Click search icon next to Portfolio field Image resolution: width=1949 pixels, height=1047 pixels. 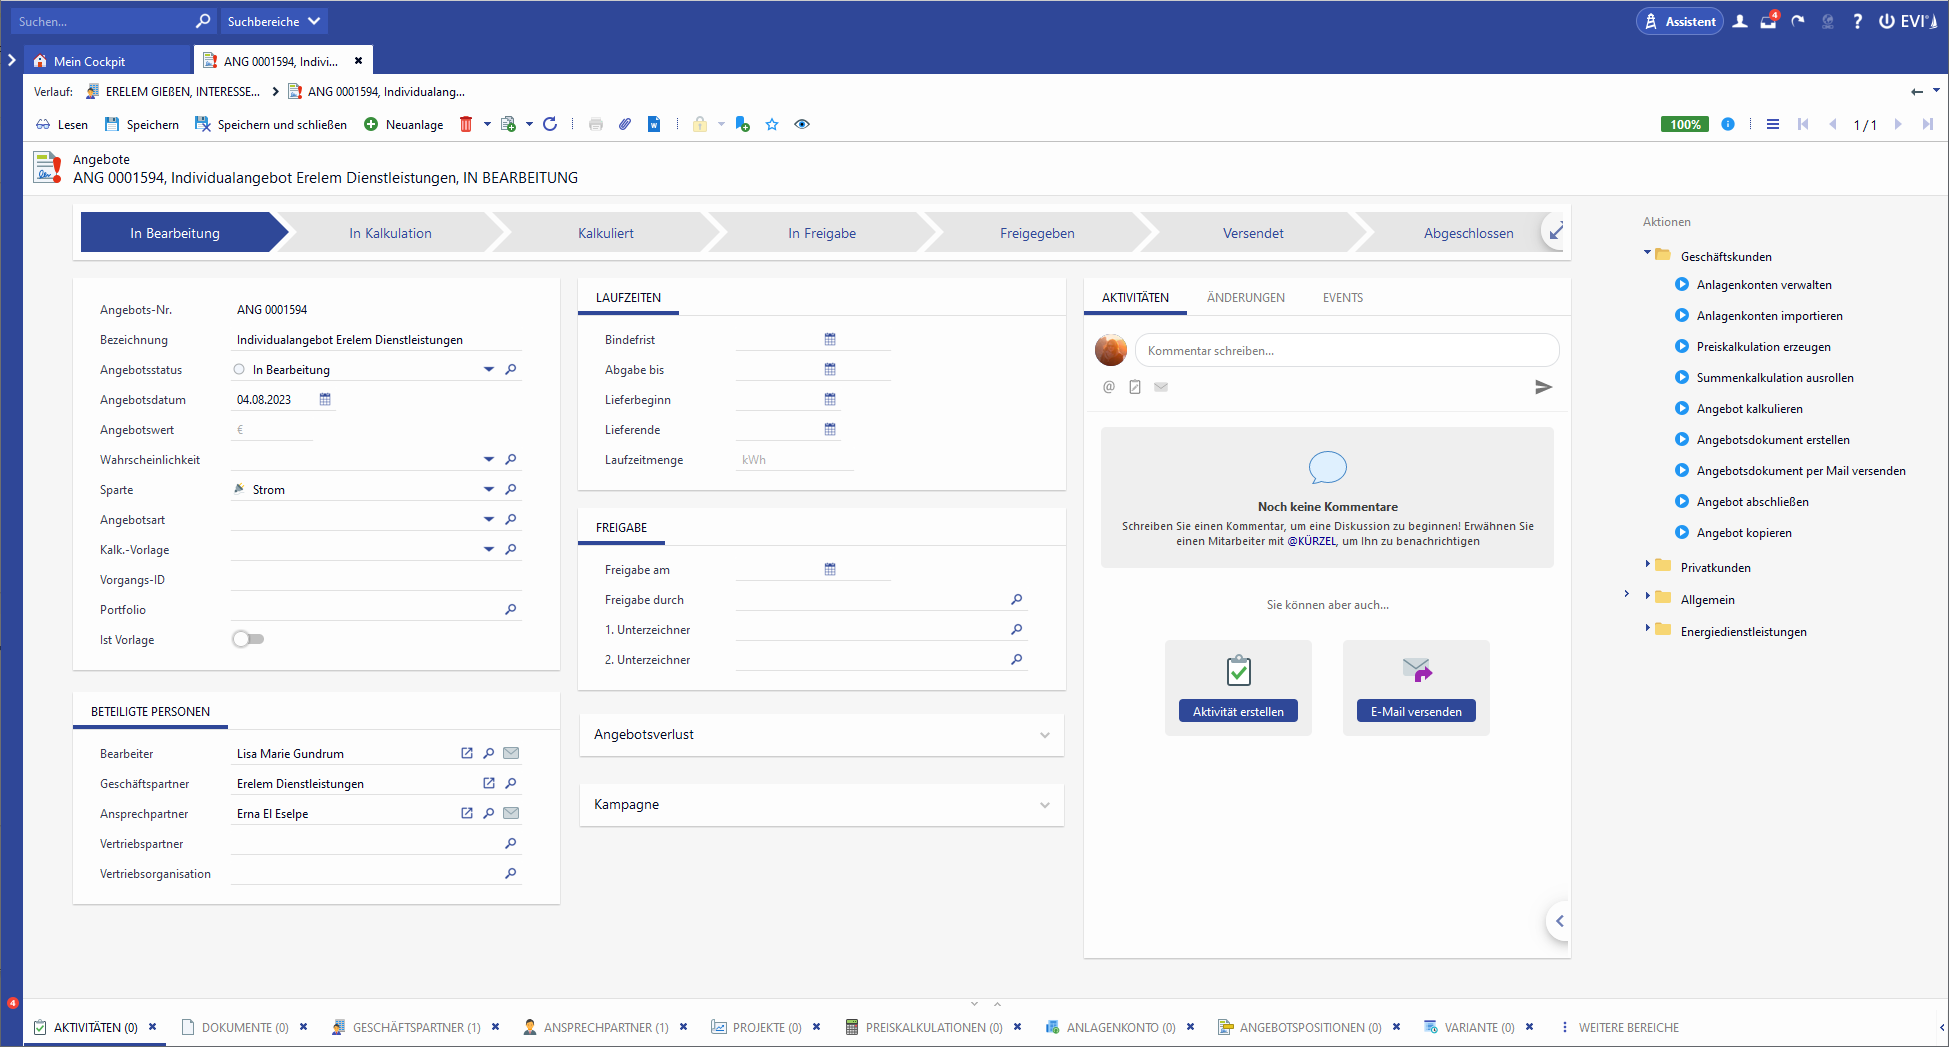(511, 610)
